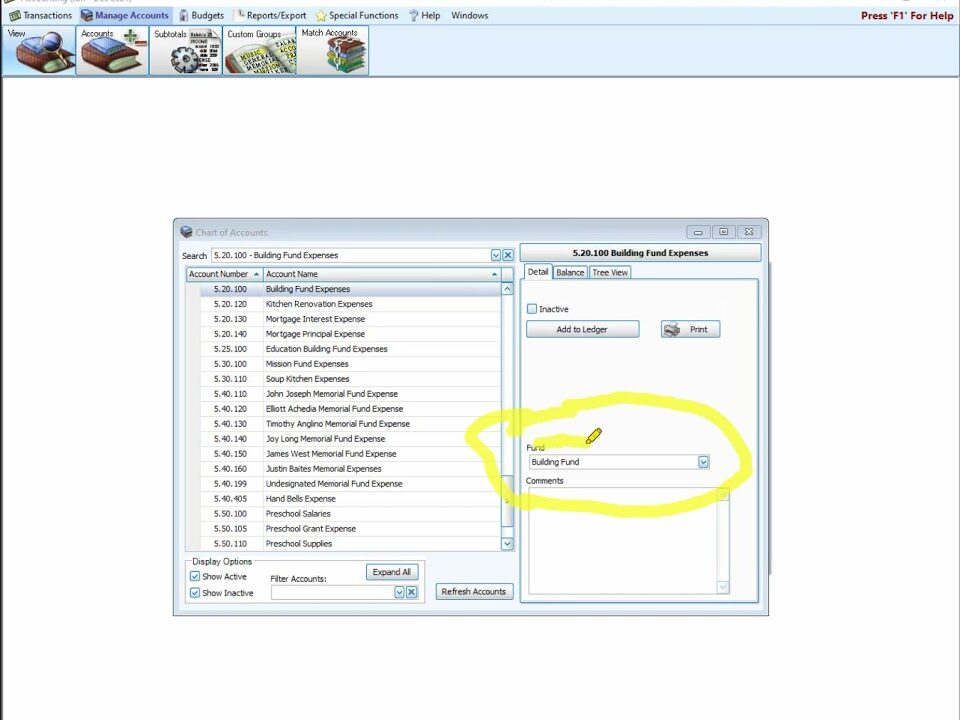The height and width of the screenshot is (720, 960).
Task: Open the Match Accounts toolbar icon
Action: coord(332,51)
